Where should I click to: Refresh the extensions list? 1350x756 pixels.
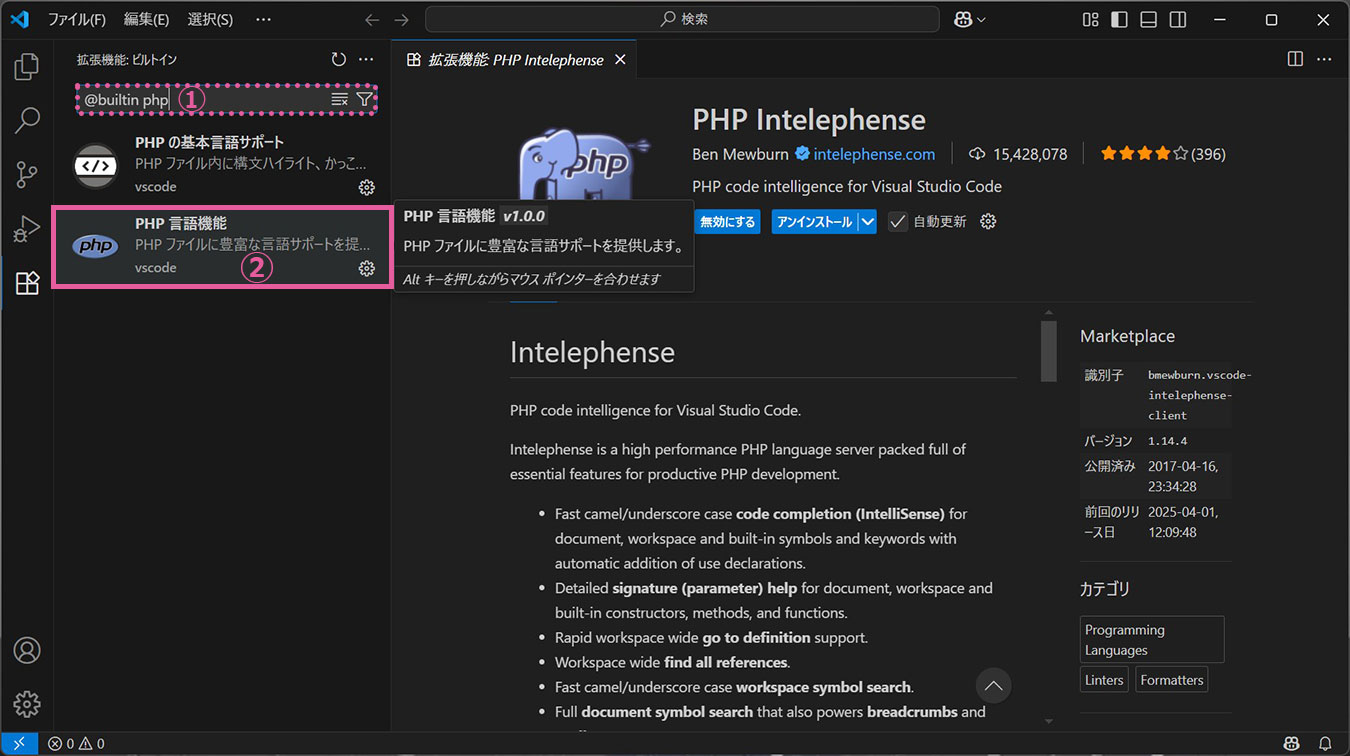coord(339,60)
